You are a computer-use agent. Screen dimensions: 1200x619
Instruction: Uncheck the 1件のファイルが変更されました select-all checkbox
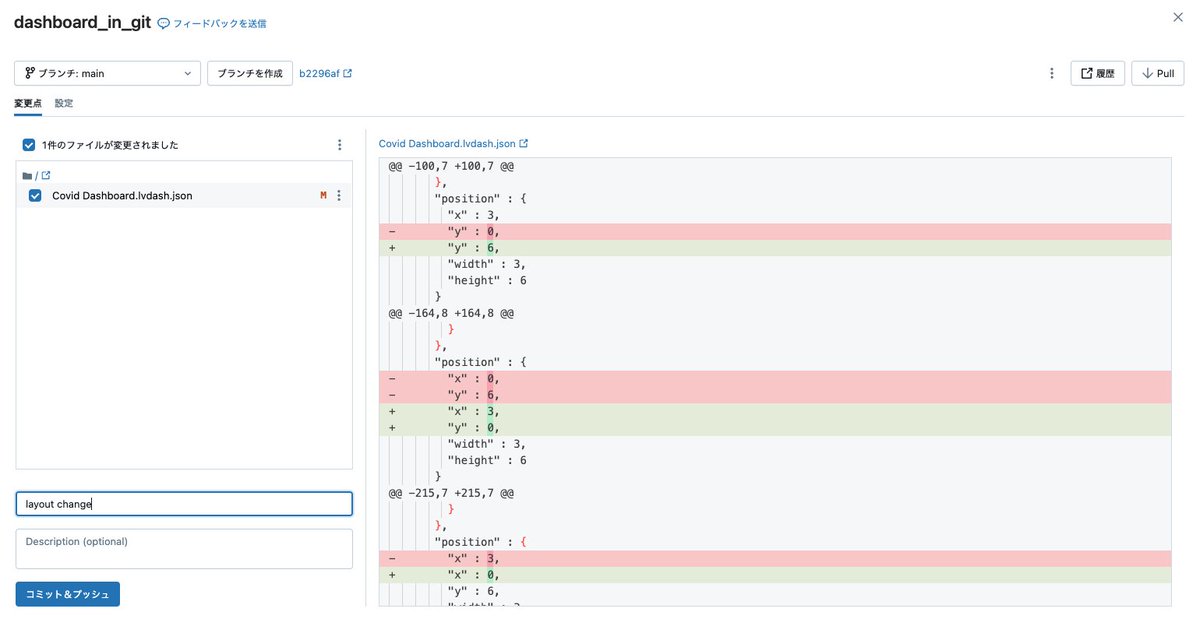click(x=29, y=144)
